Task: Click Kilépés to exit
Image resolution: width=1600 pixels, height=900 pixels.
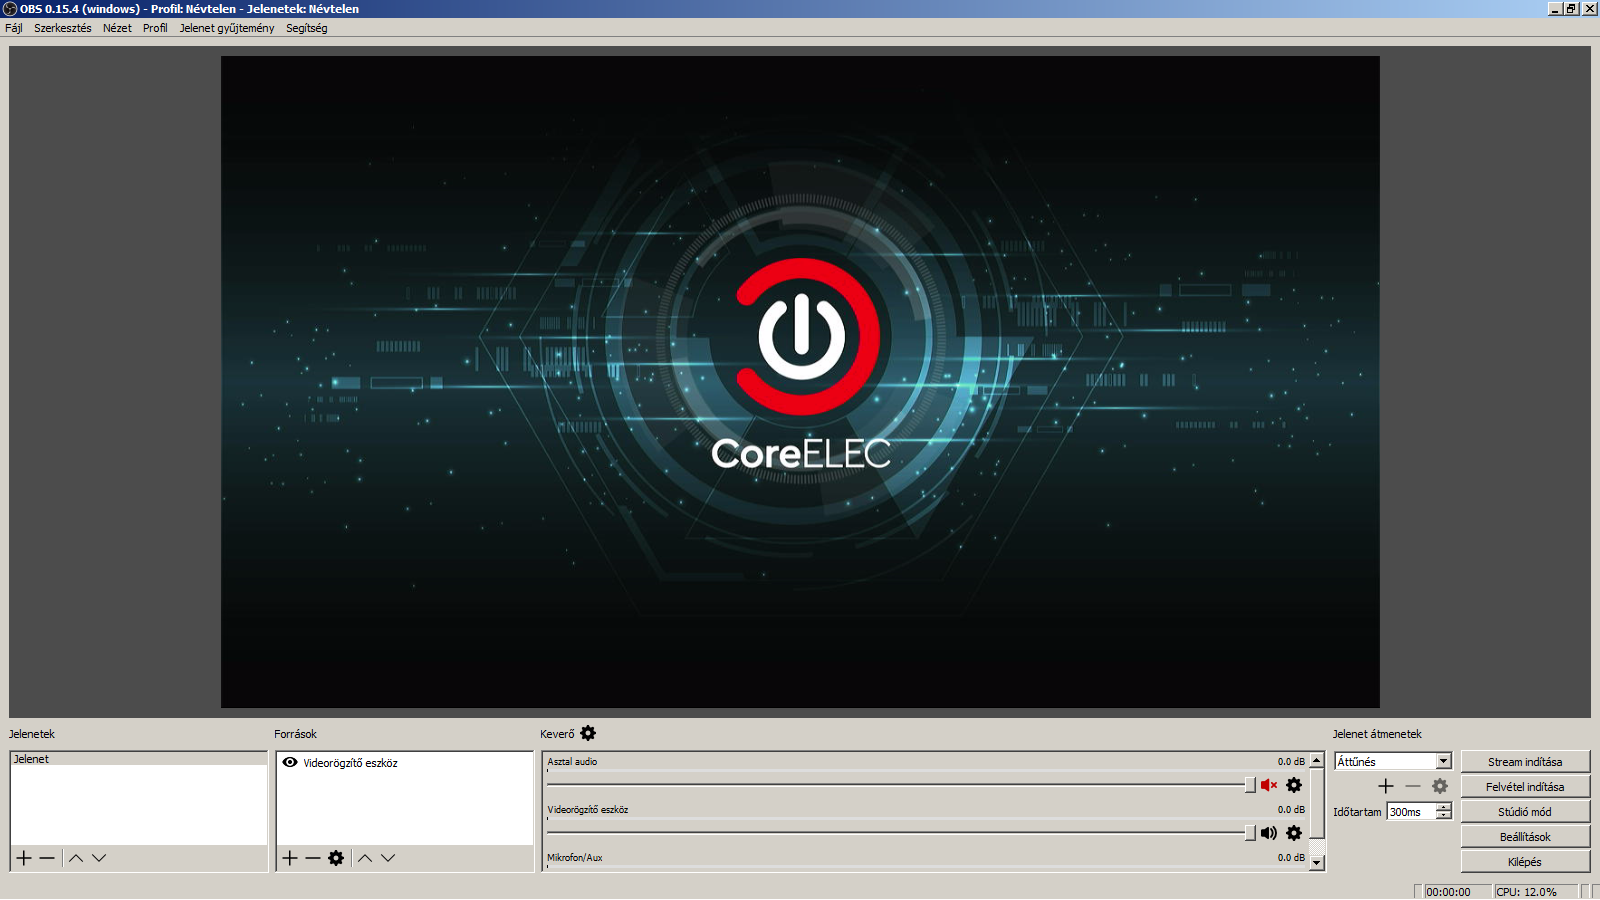Action: (1525, 861)
